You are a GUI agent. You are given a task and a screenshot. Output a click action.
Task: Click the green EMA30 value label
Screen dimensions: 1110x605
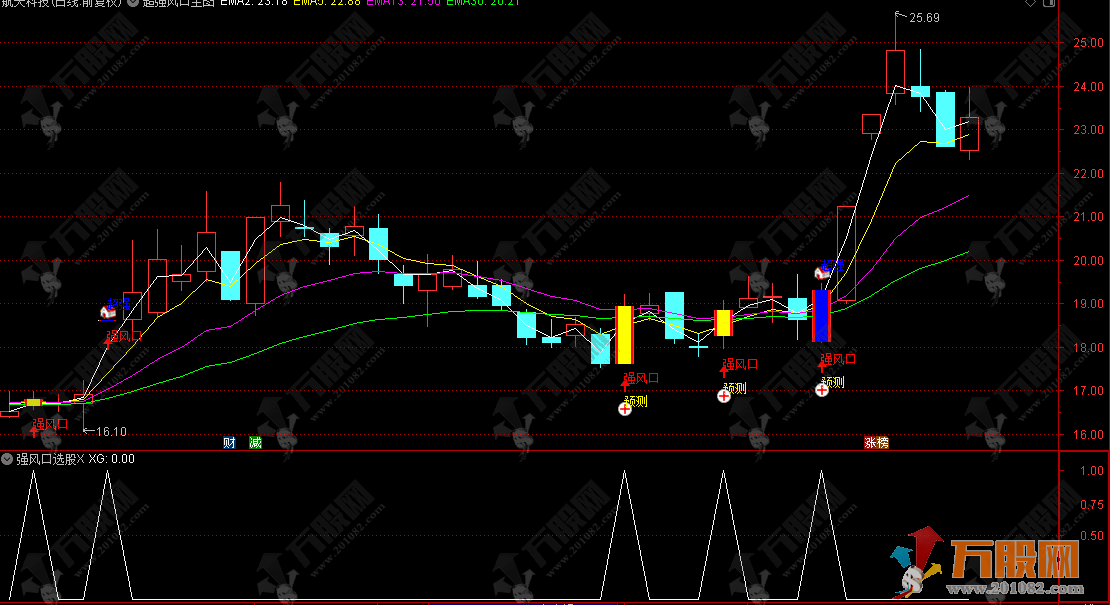pyautogui.click(x=483, y=3)
